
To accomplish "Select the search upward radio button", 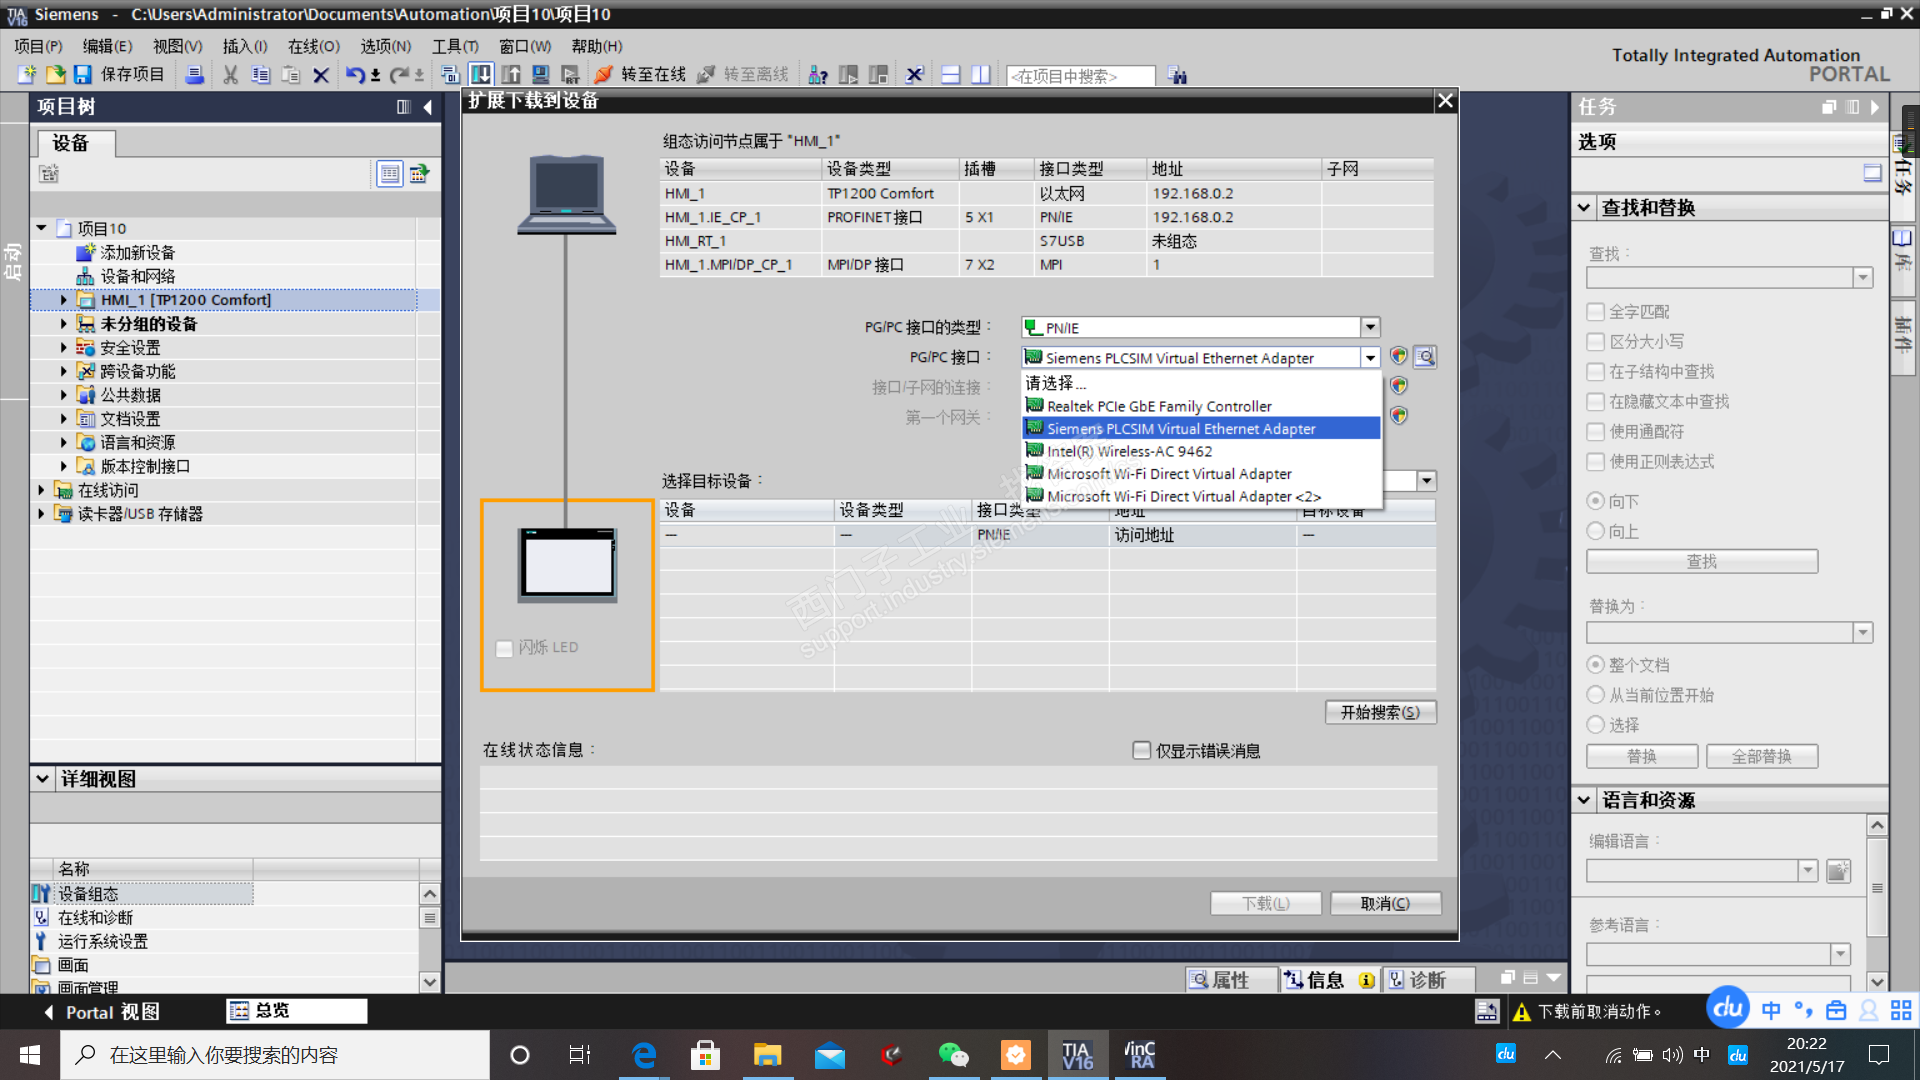I will click(1596, 531).
